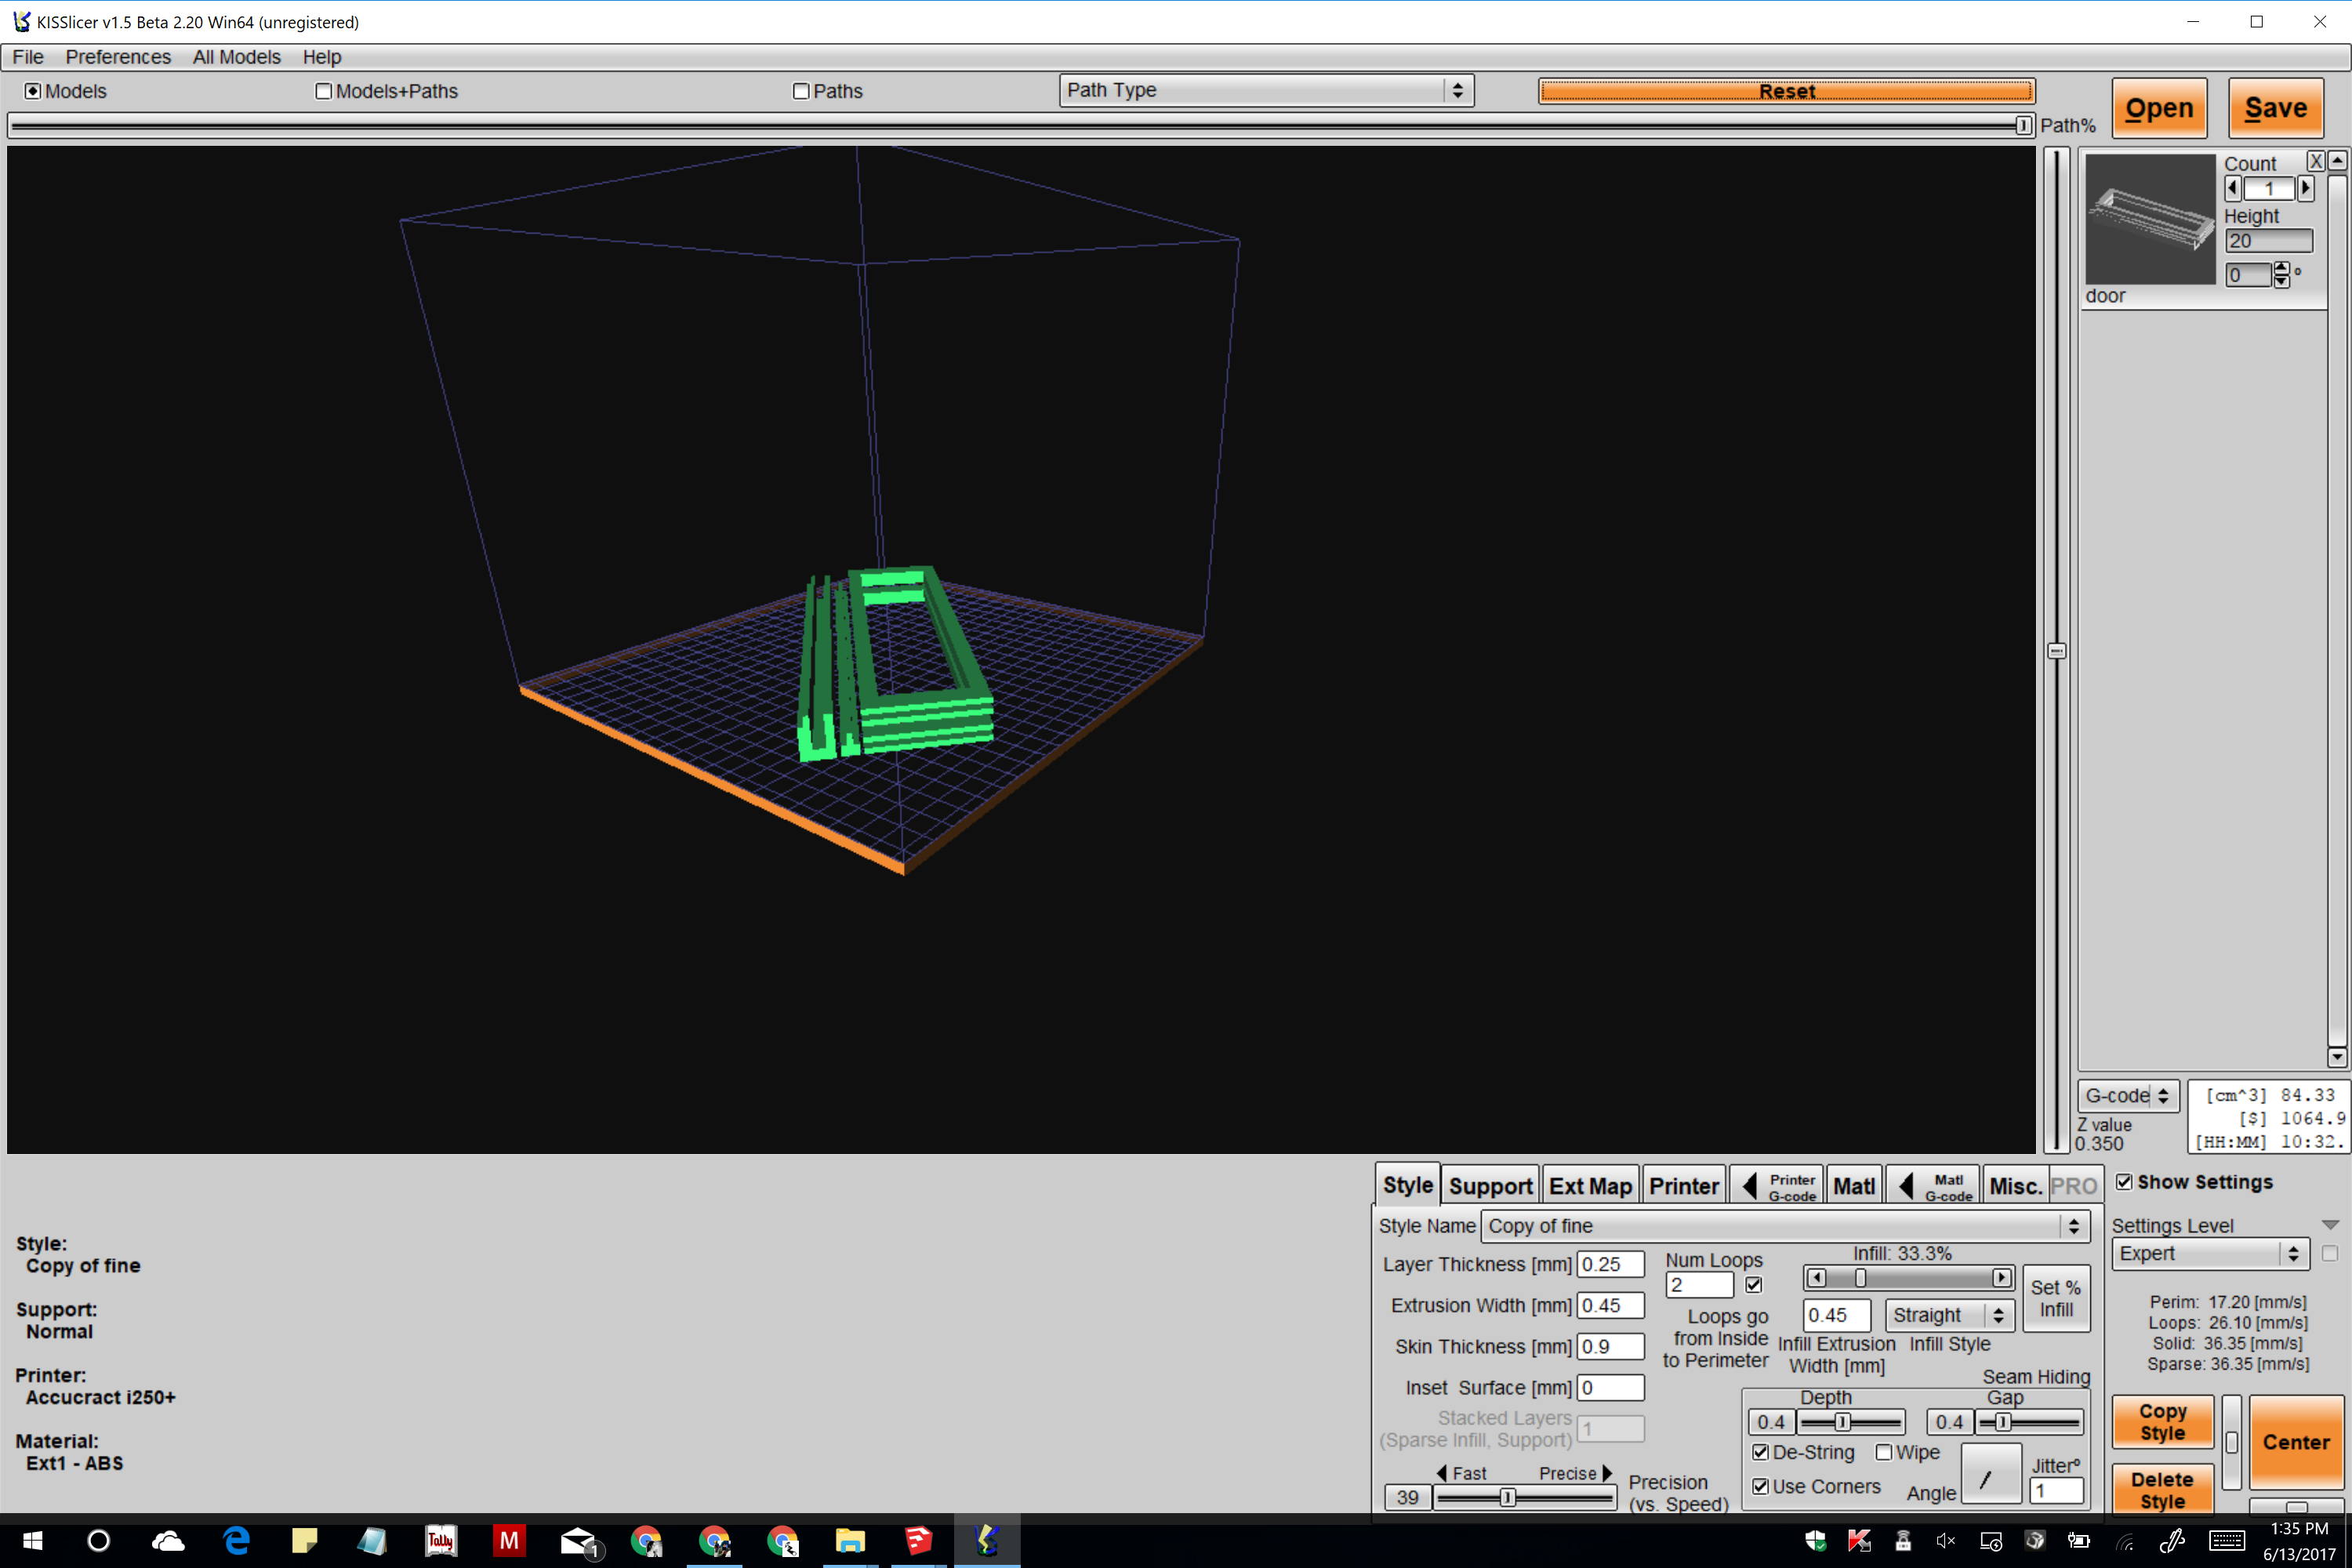Select the Paths view option

[x=800, y=91]
